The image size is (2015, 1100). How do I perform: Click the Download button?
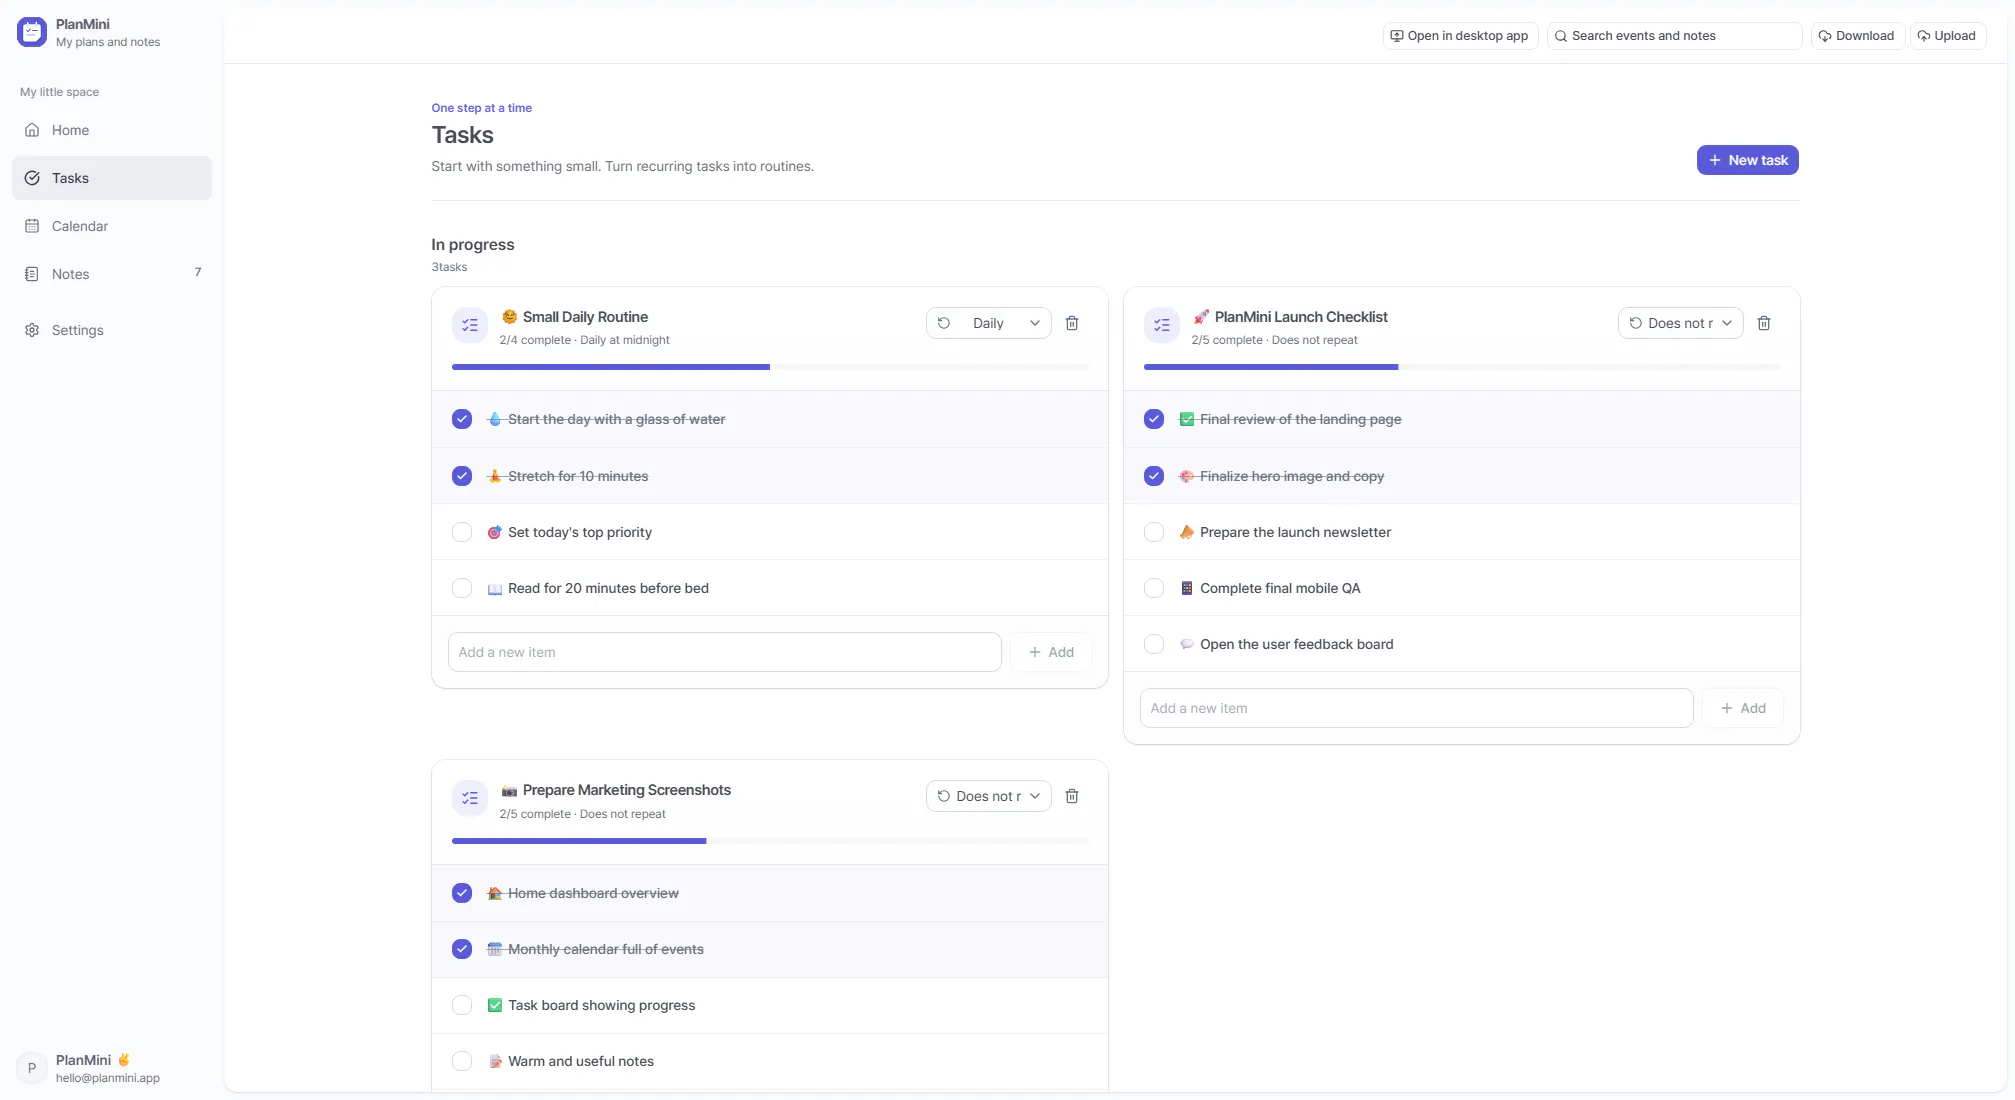(x=1857, y=36)
